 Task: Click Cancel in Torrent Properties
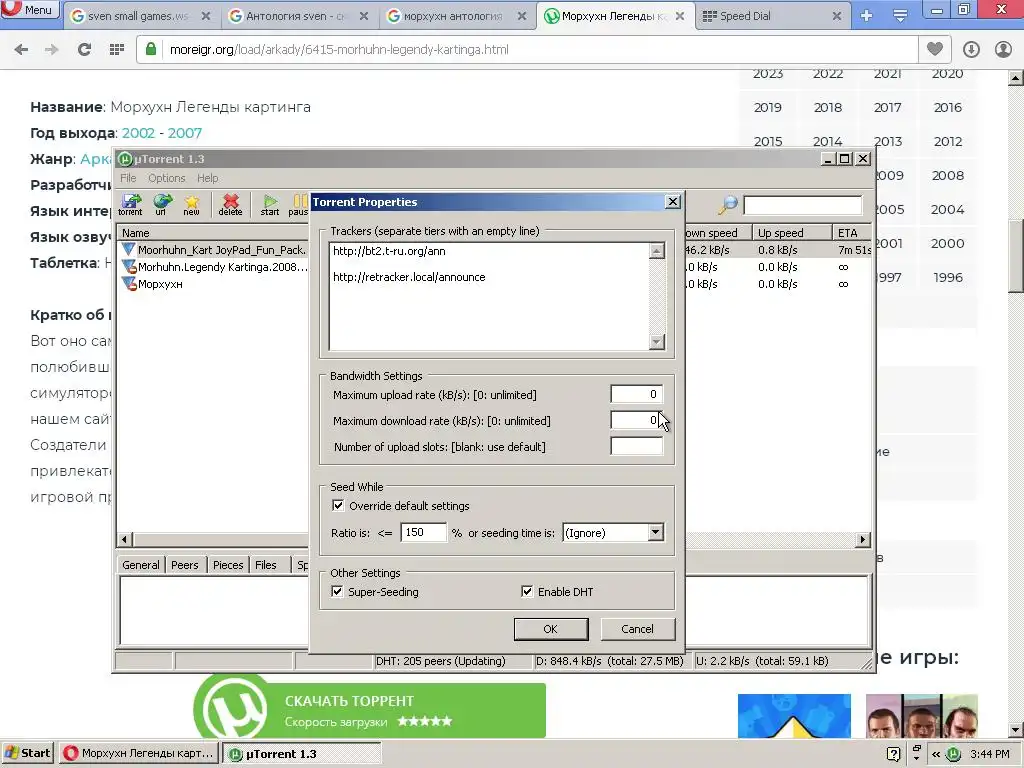637,629
